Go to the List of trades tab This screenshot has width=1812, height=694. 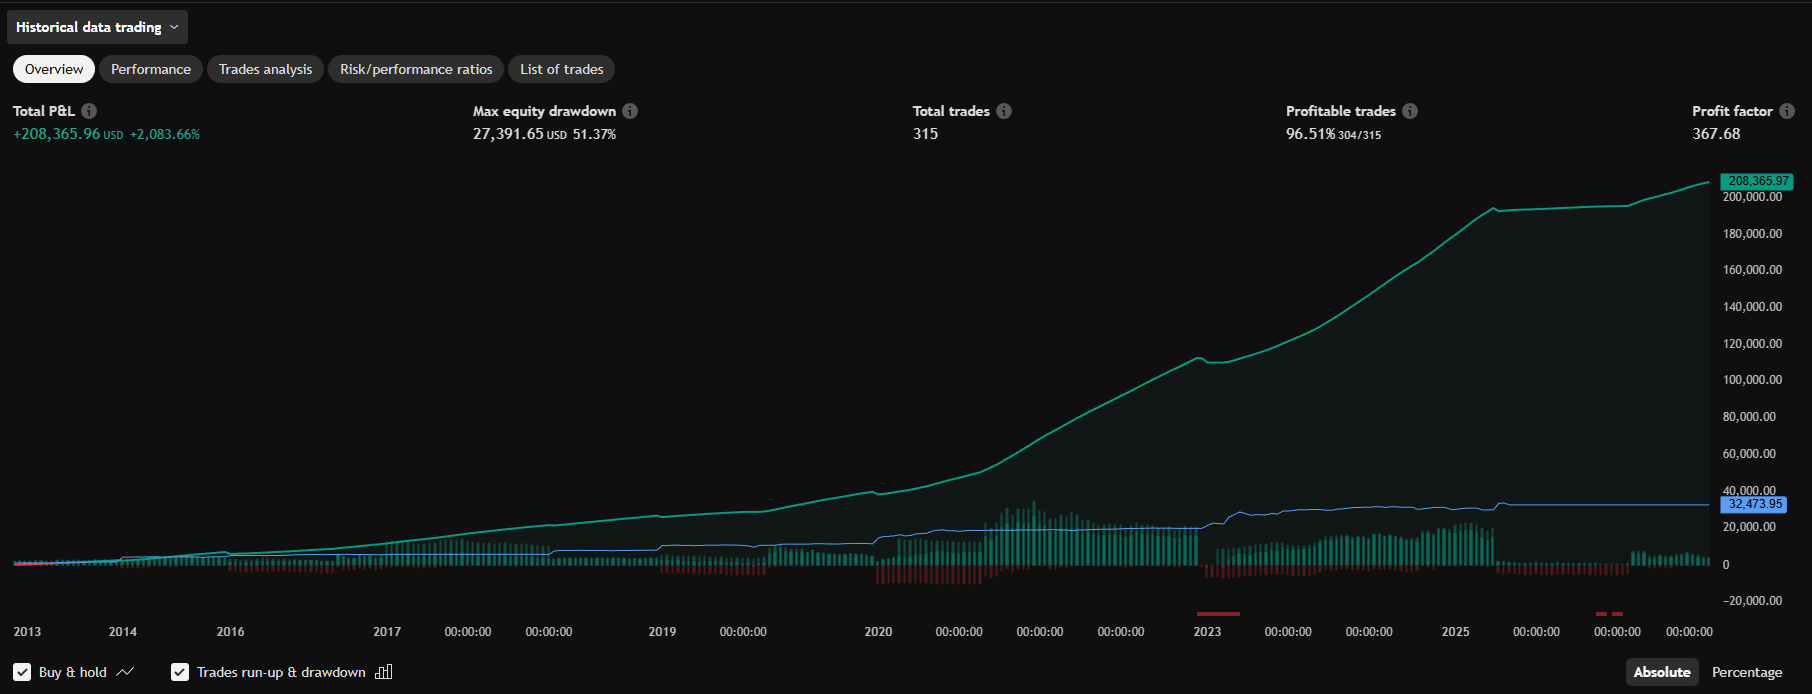click(x=561, y=69)
